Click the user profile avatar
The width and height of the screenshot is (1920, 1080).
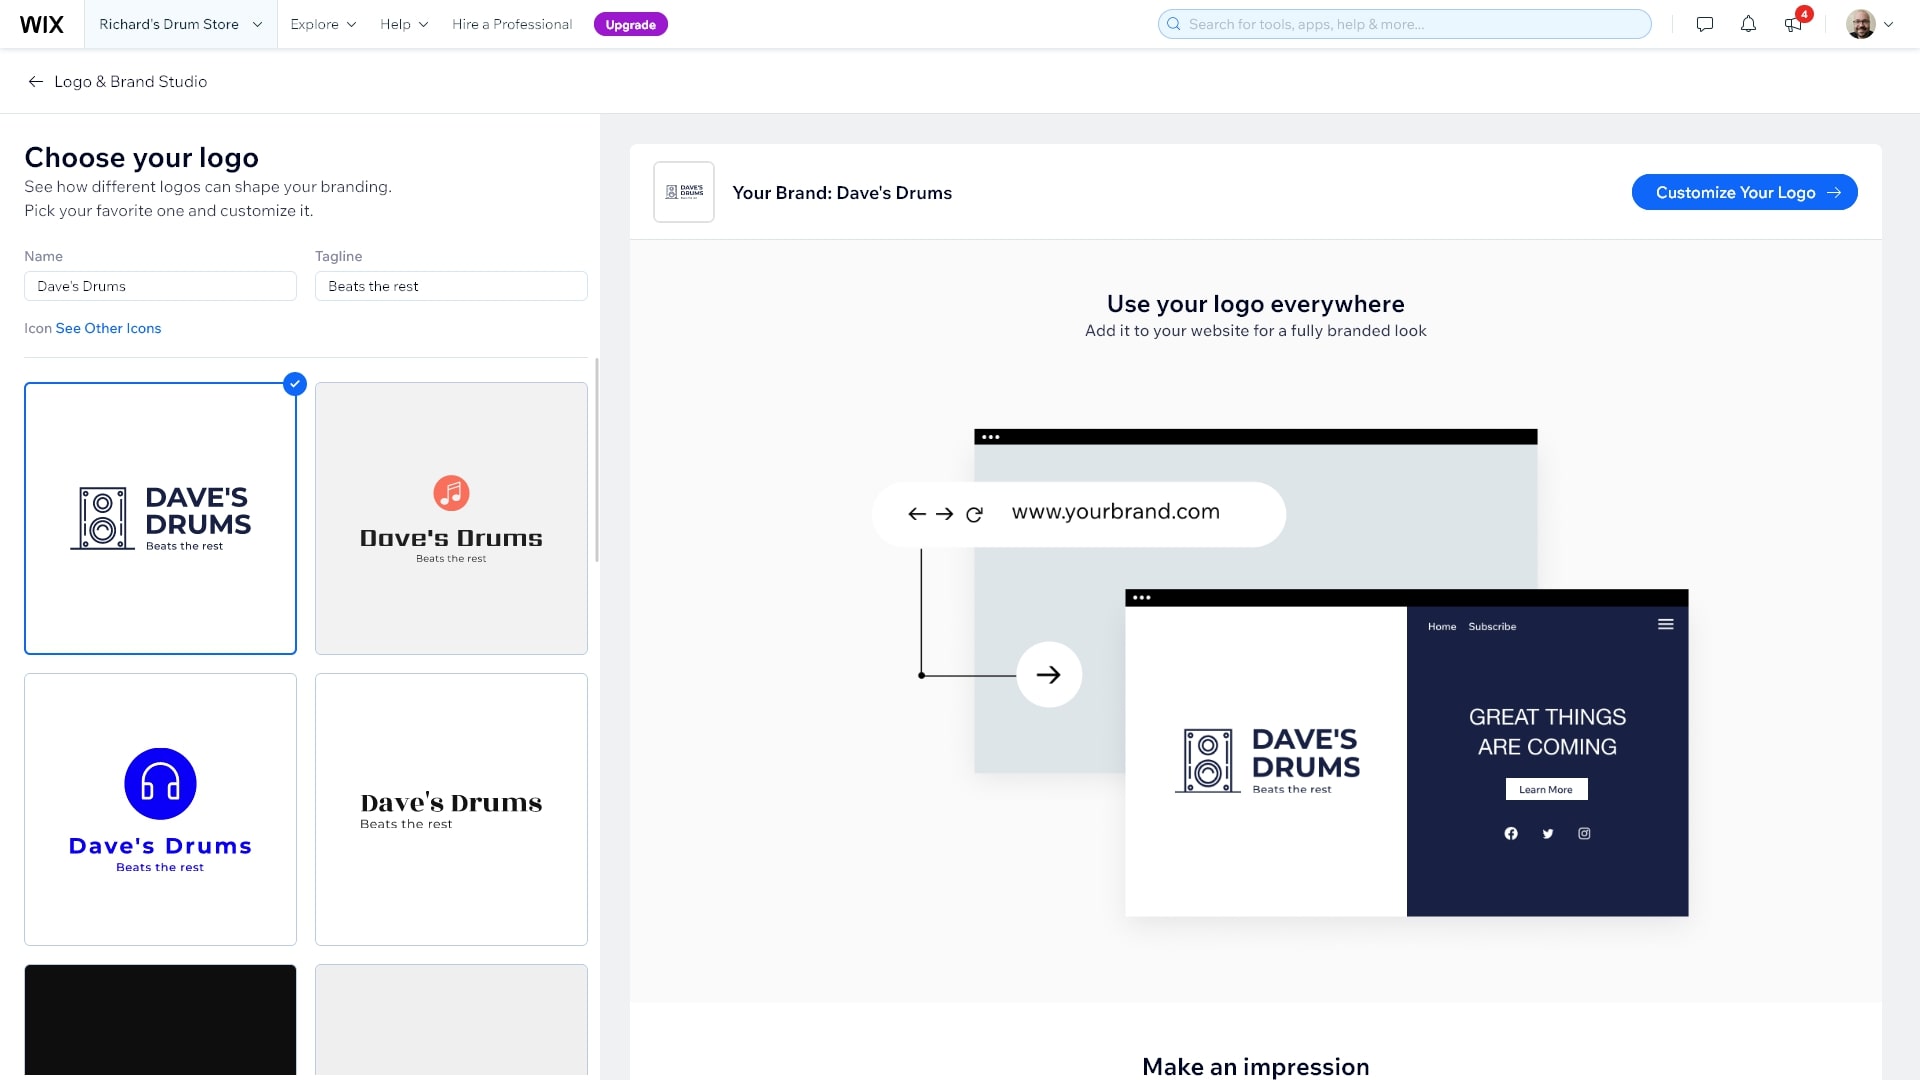(x=1860, y=24)
